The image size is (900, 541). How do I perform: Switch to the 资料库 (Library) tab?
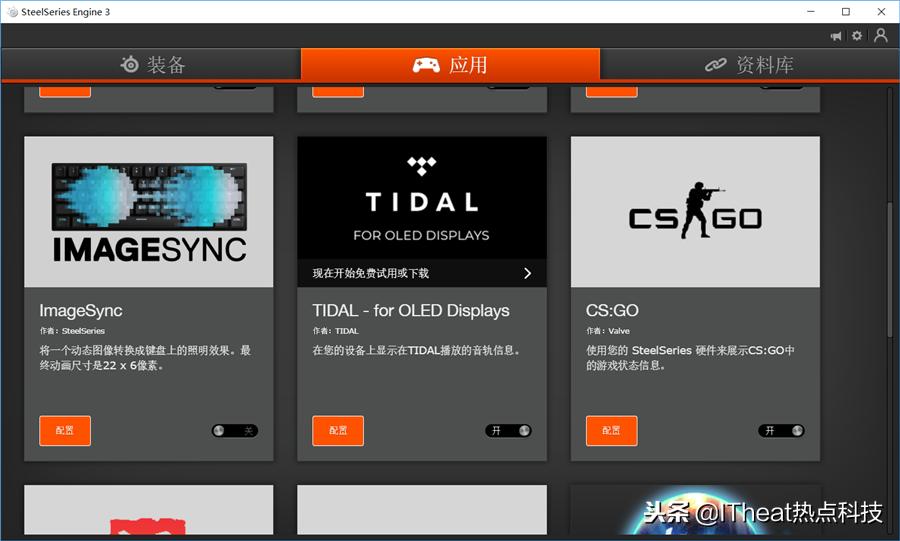click(749, 64)
